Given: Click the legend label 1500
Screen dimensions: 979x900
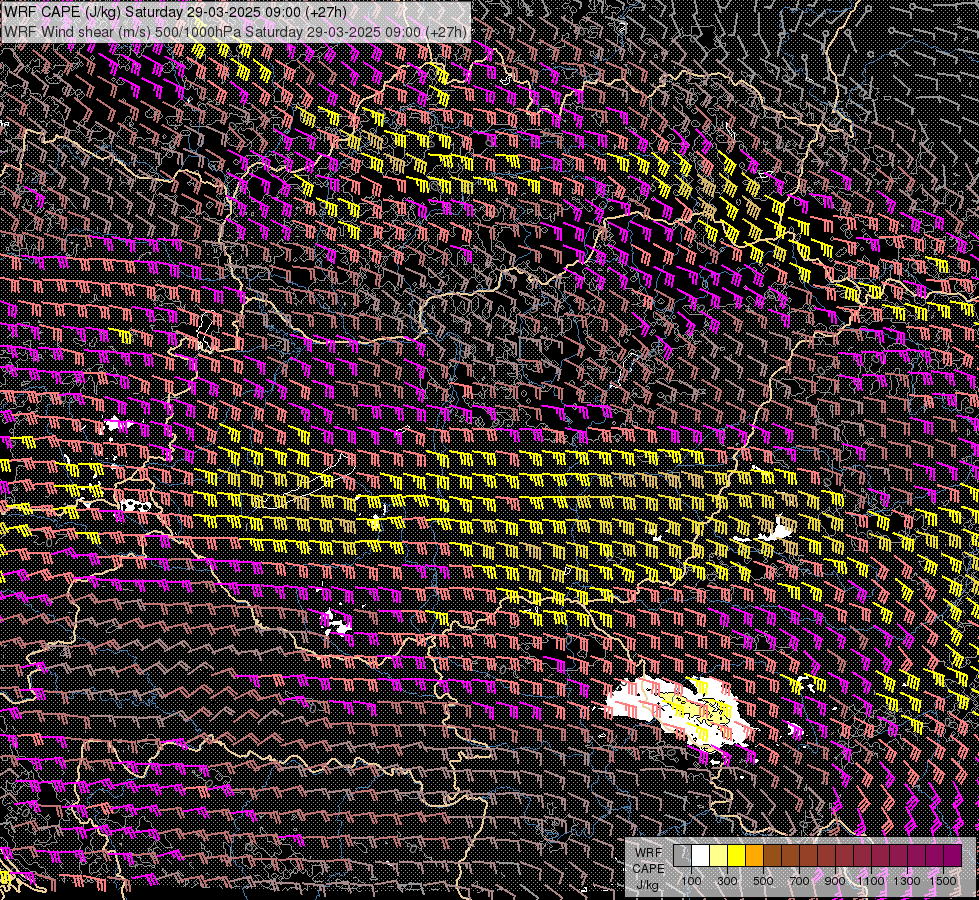Looking at the screenshot, I should (943, 881).
